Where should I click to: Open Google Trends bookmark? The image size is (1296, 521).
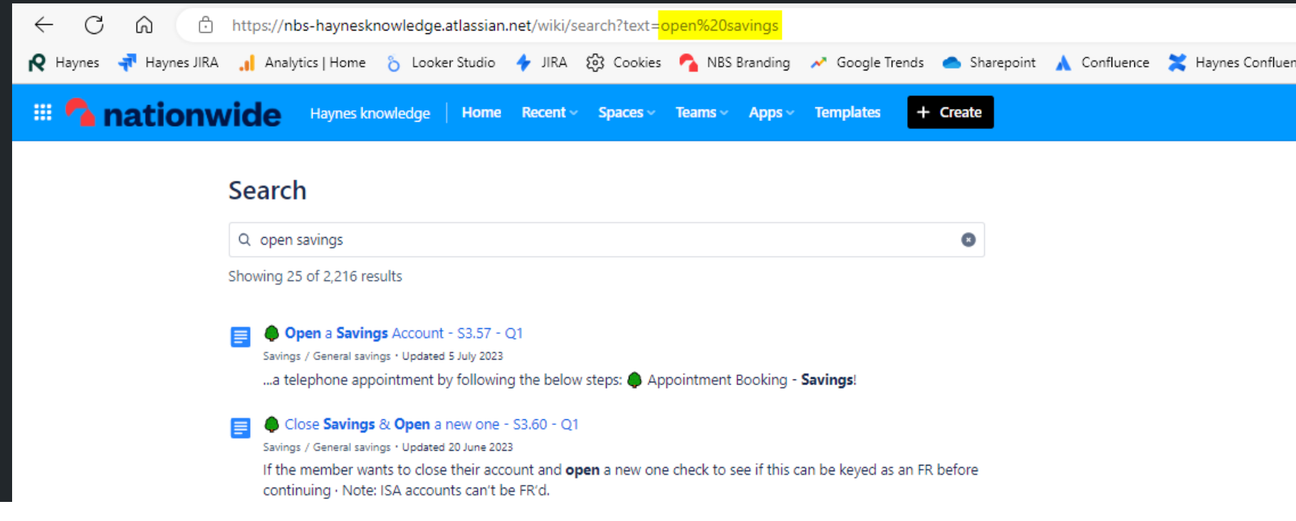866,62
